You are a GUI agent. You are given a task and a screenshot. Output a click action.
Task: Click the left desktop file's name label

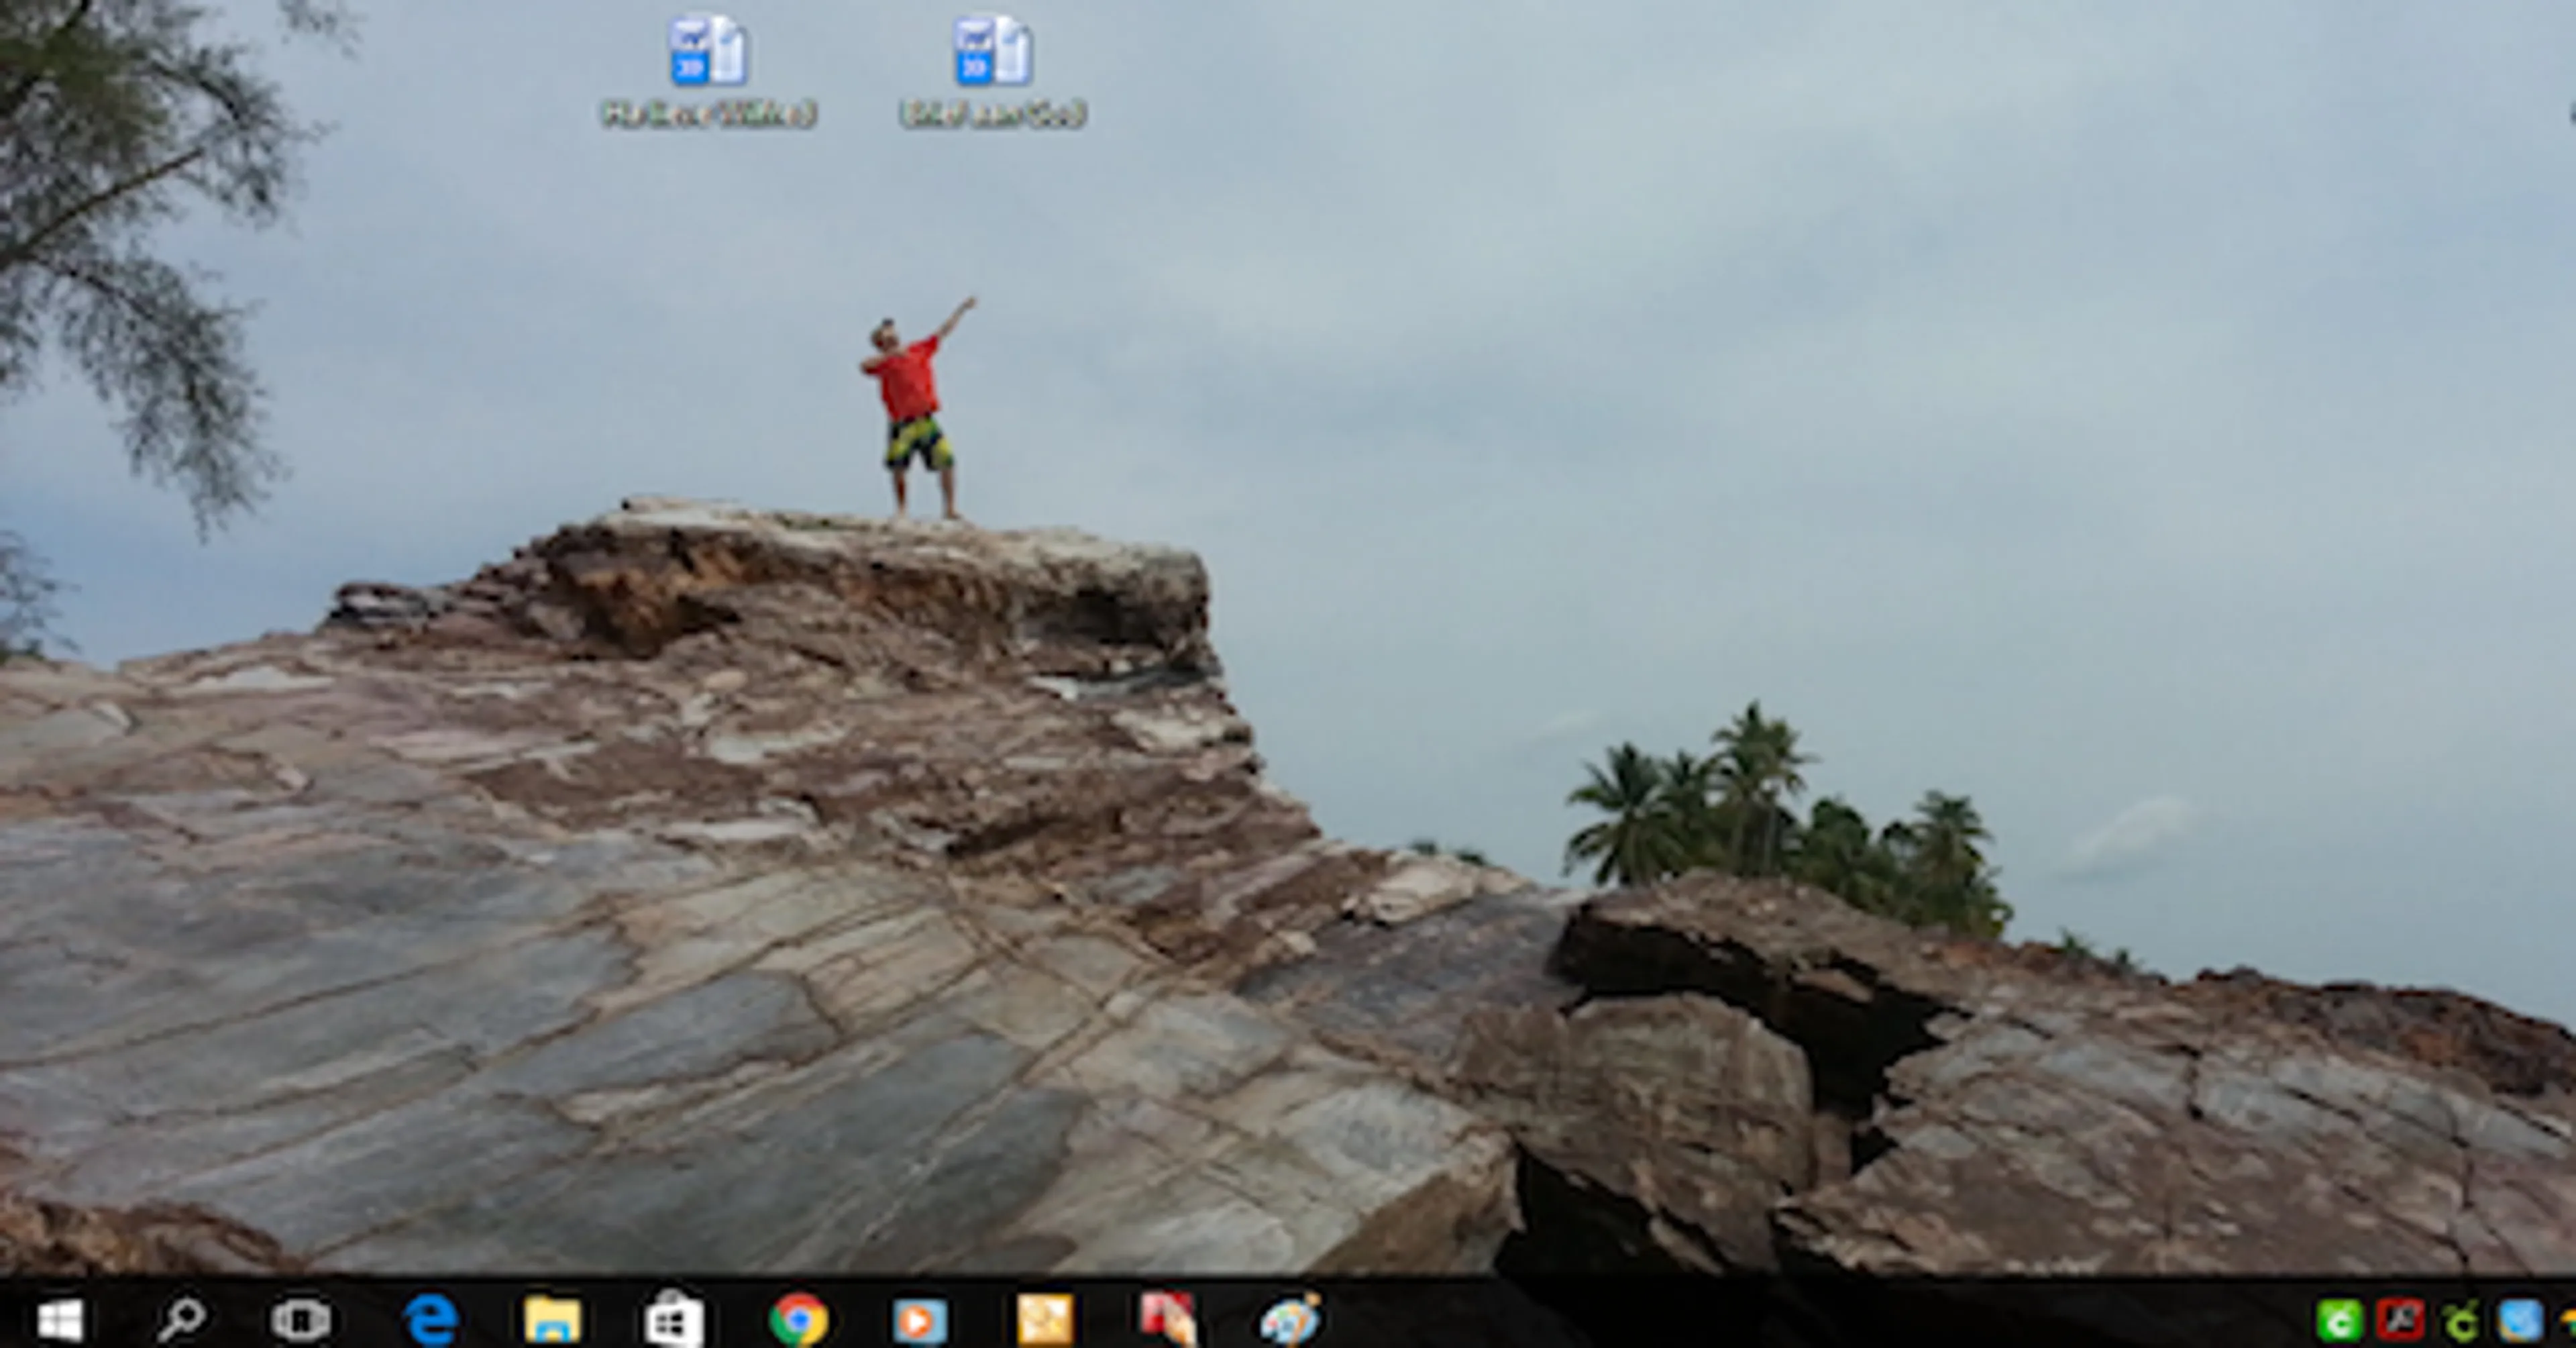[x=708, y=114]
